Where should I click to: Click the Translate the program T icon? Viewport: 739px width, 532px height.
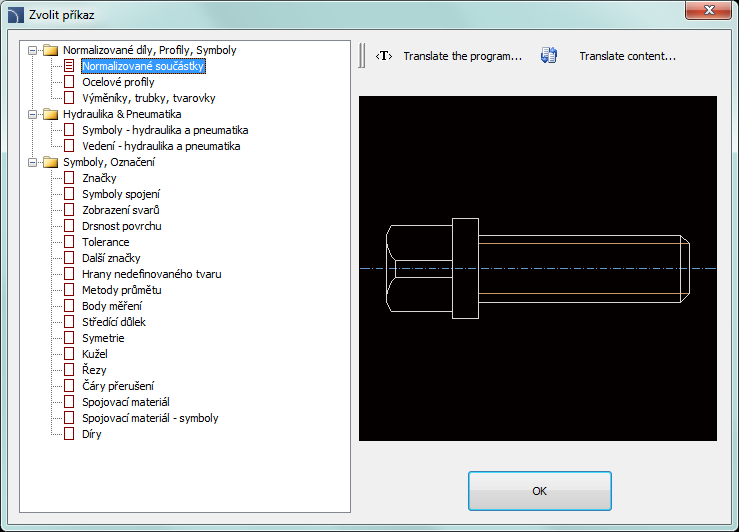click(x=384, y=56)
